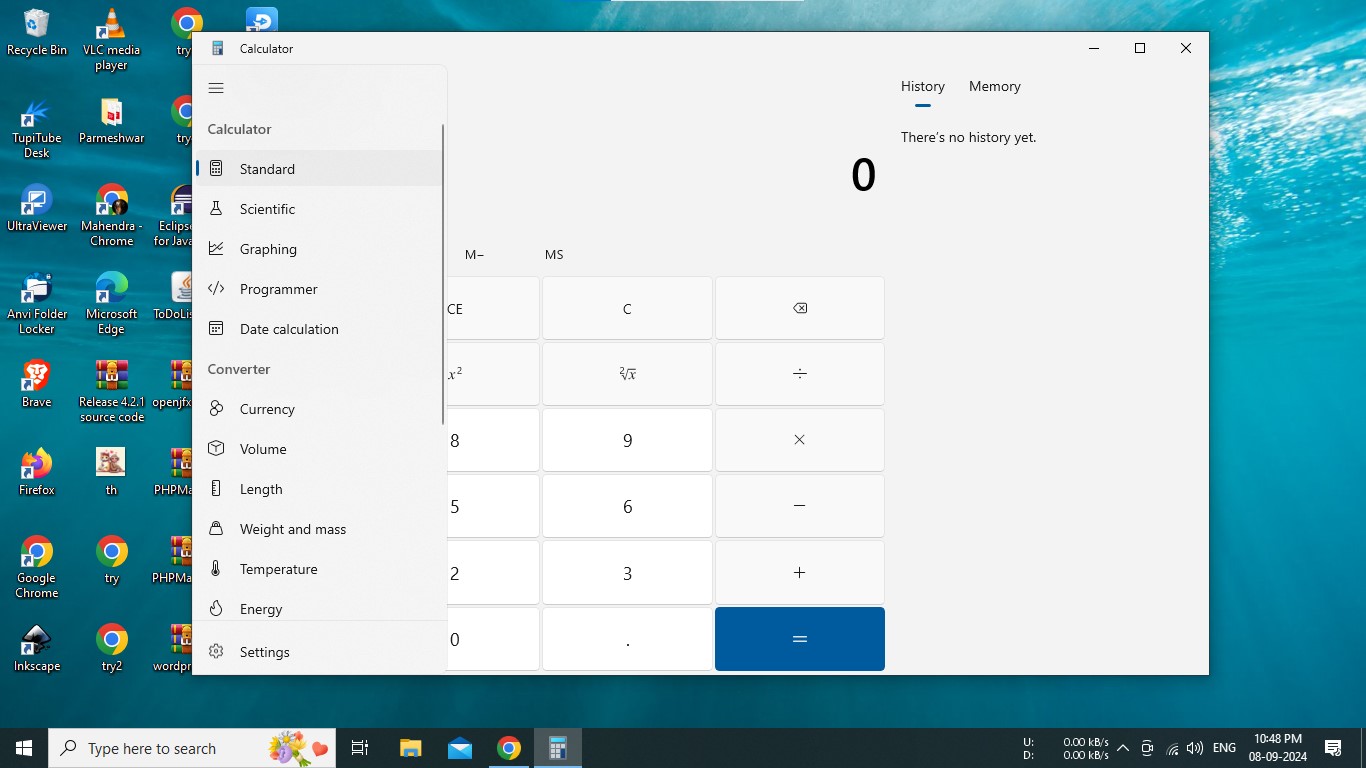The image size is (1366, 768).
Task: Open the Length converter
Action: 319,489
